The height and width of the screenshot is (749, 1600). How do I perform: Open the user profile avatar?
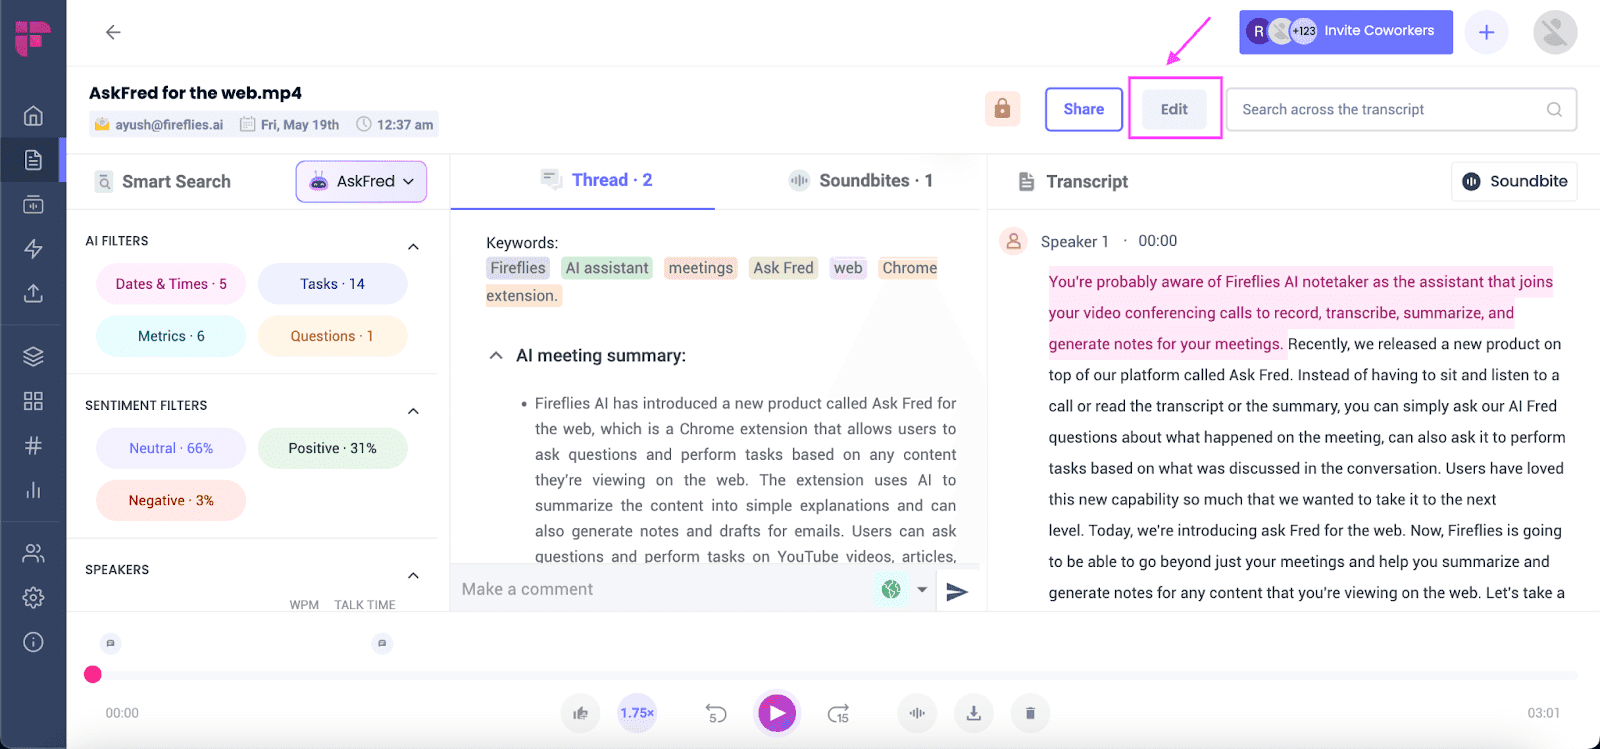[1555, 32]
